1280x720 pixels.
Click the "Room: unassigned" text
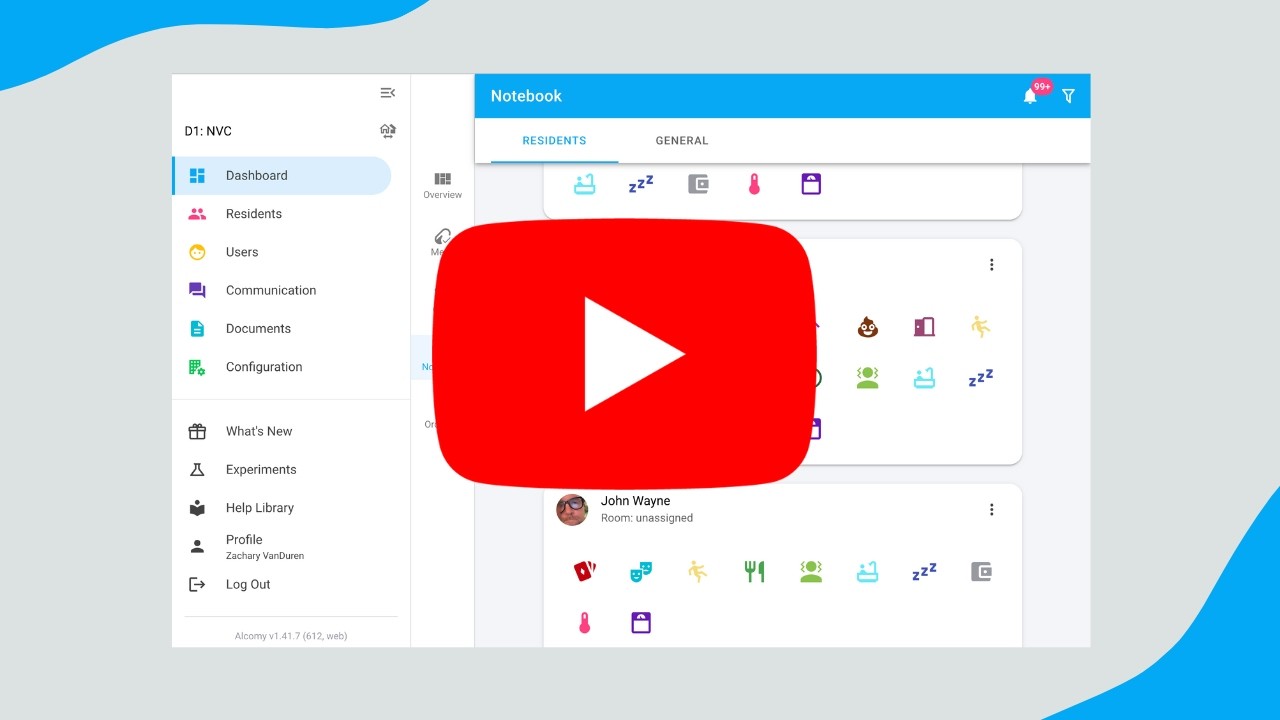pyautogui.click(x=647, y=518)
